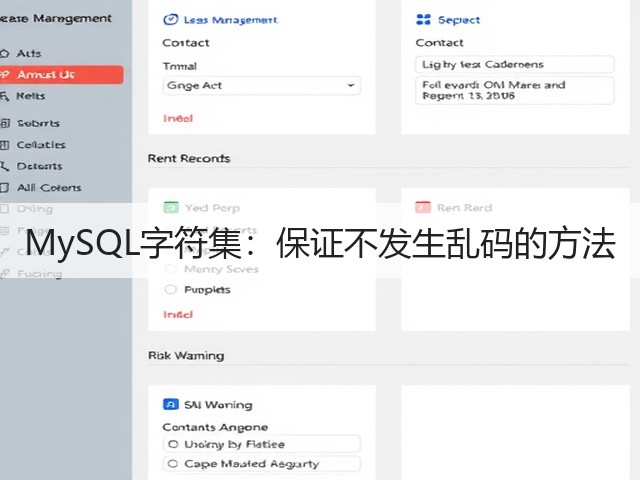This screenshot has height=480, width=640.
Task: Select the Pueplets radio option
Action: coord(171,289)
